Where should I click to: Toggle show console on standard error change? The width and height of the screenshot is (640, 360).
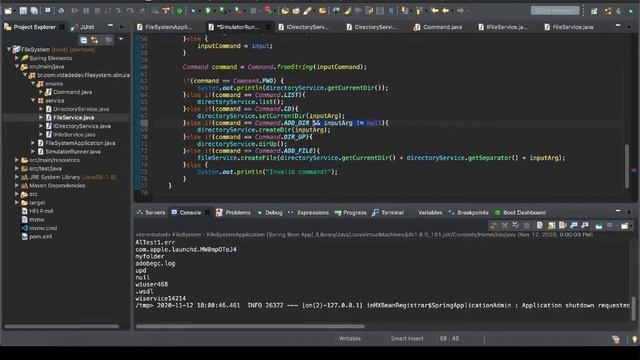click(x=585, y=225)
